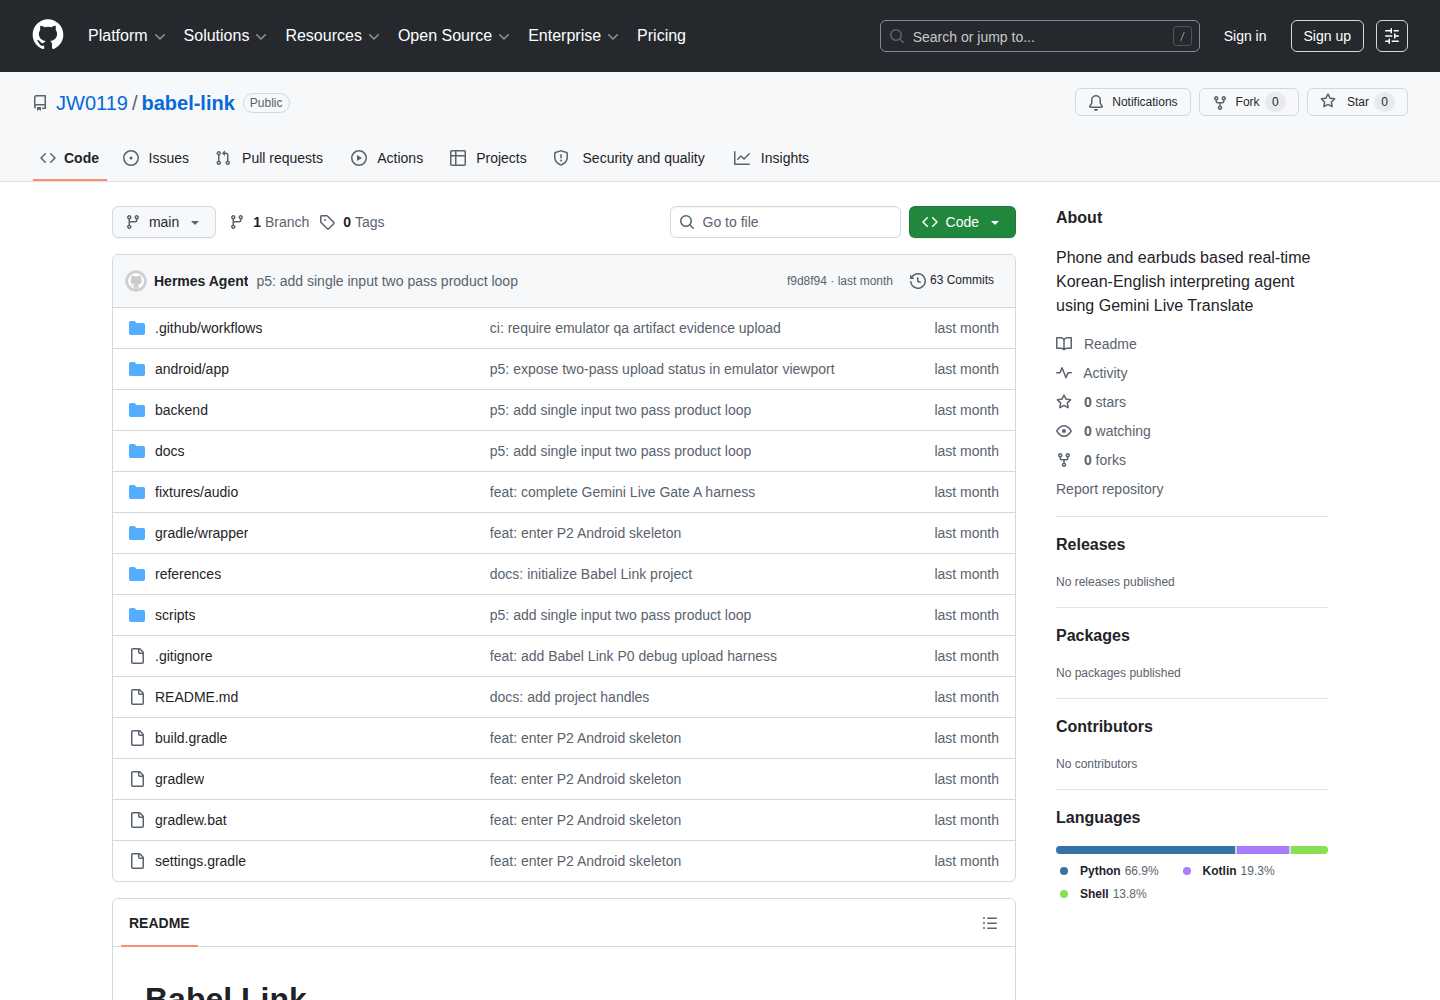Focus the Go to file input
The image size is (1440, 1000).
pyautogui.click(x=785, y=222)
